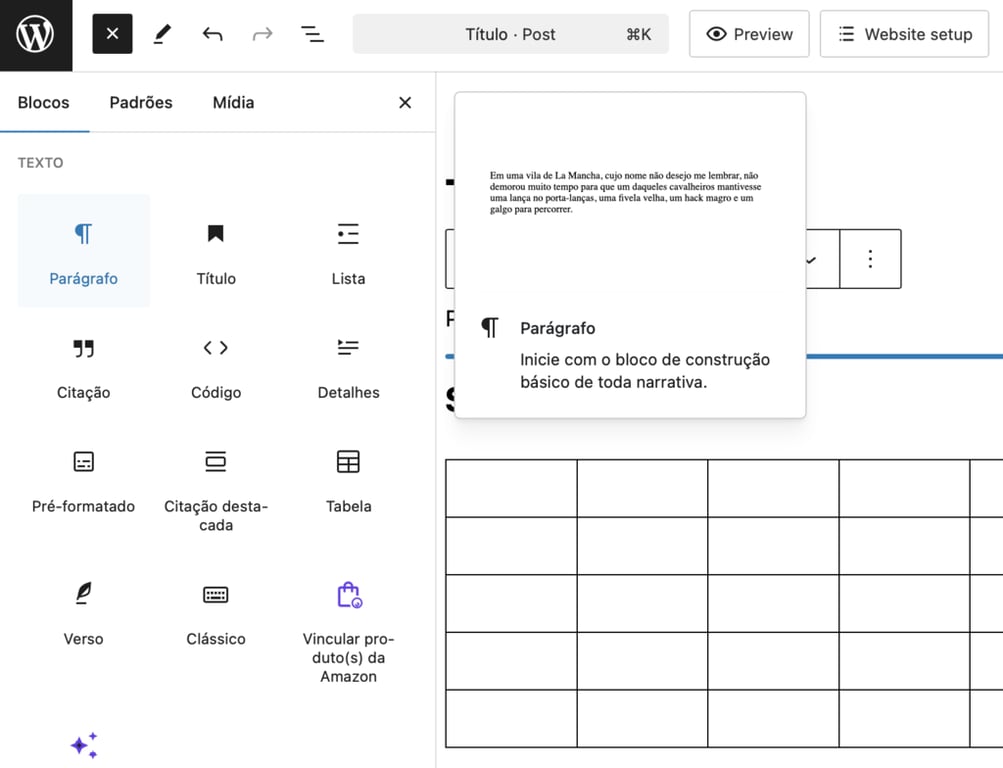Click the first cell of the table
Screen dimensions: 1003x768
[x=511, y=488]
